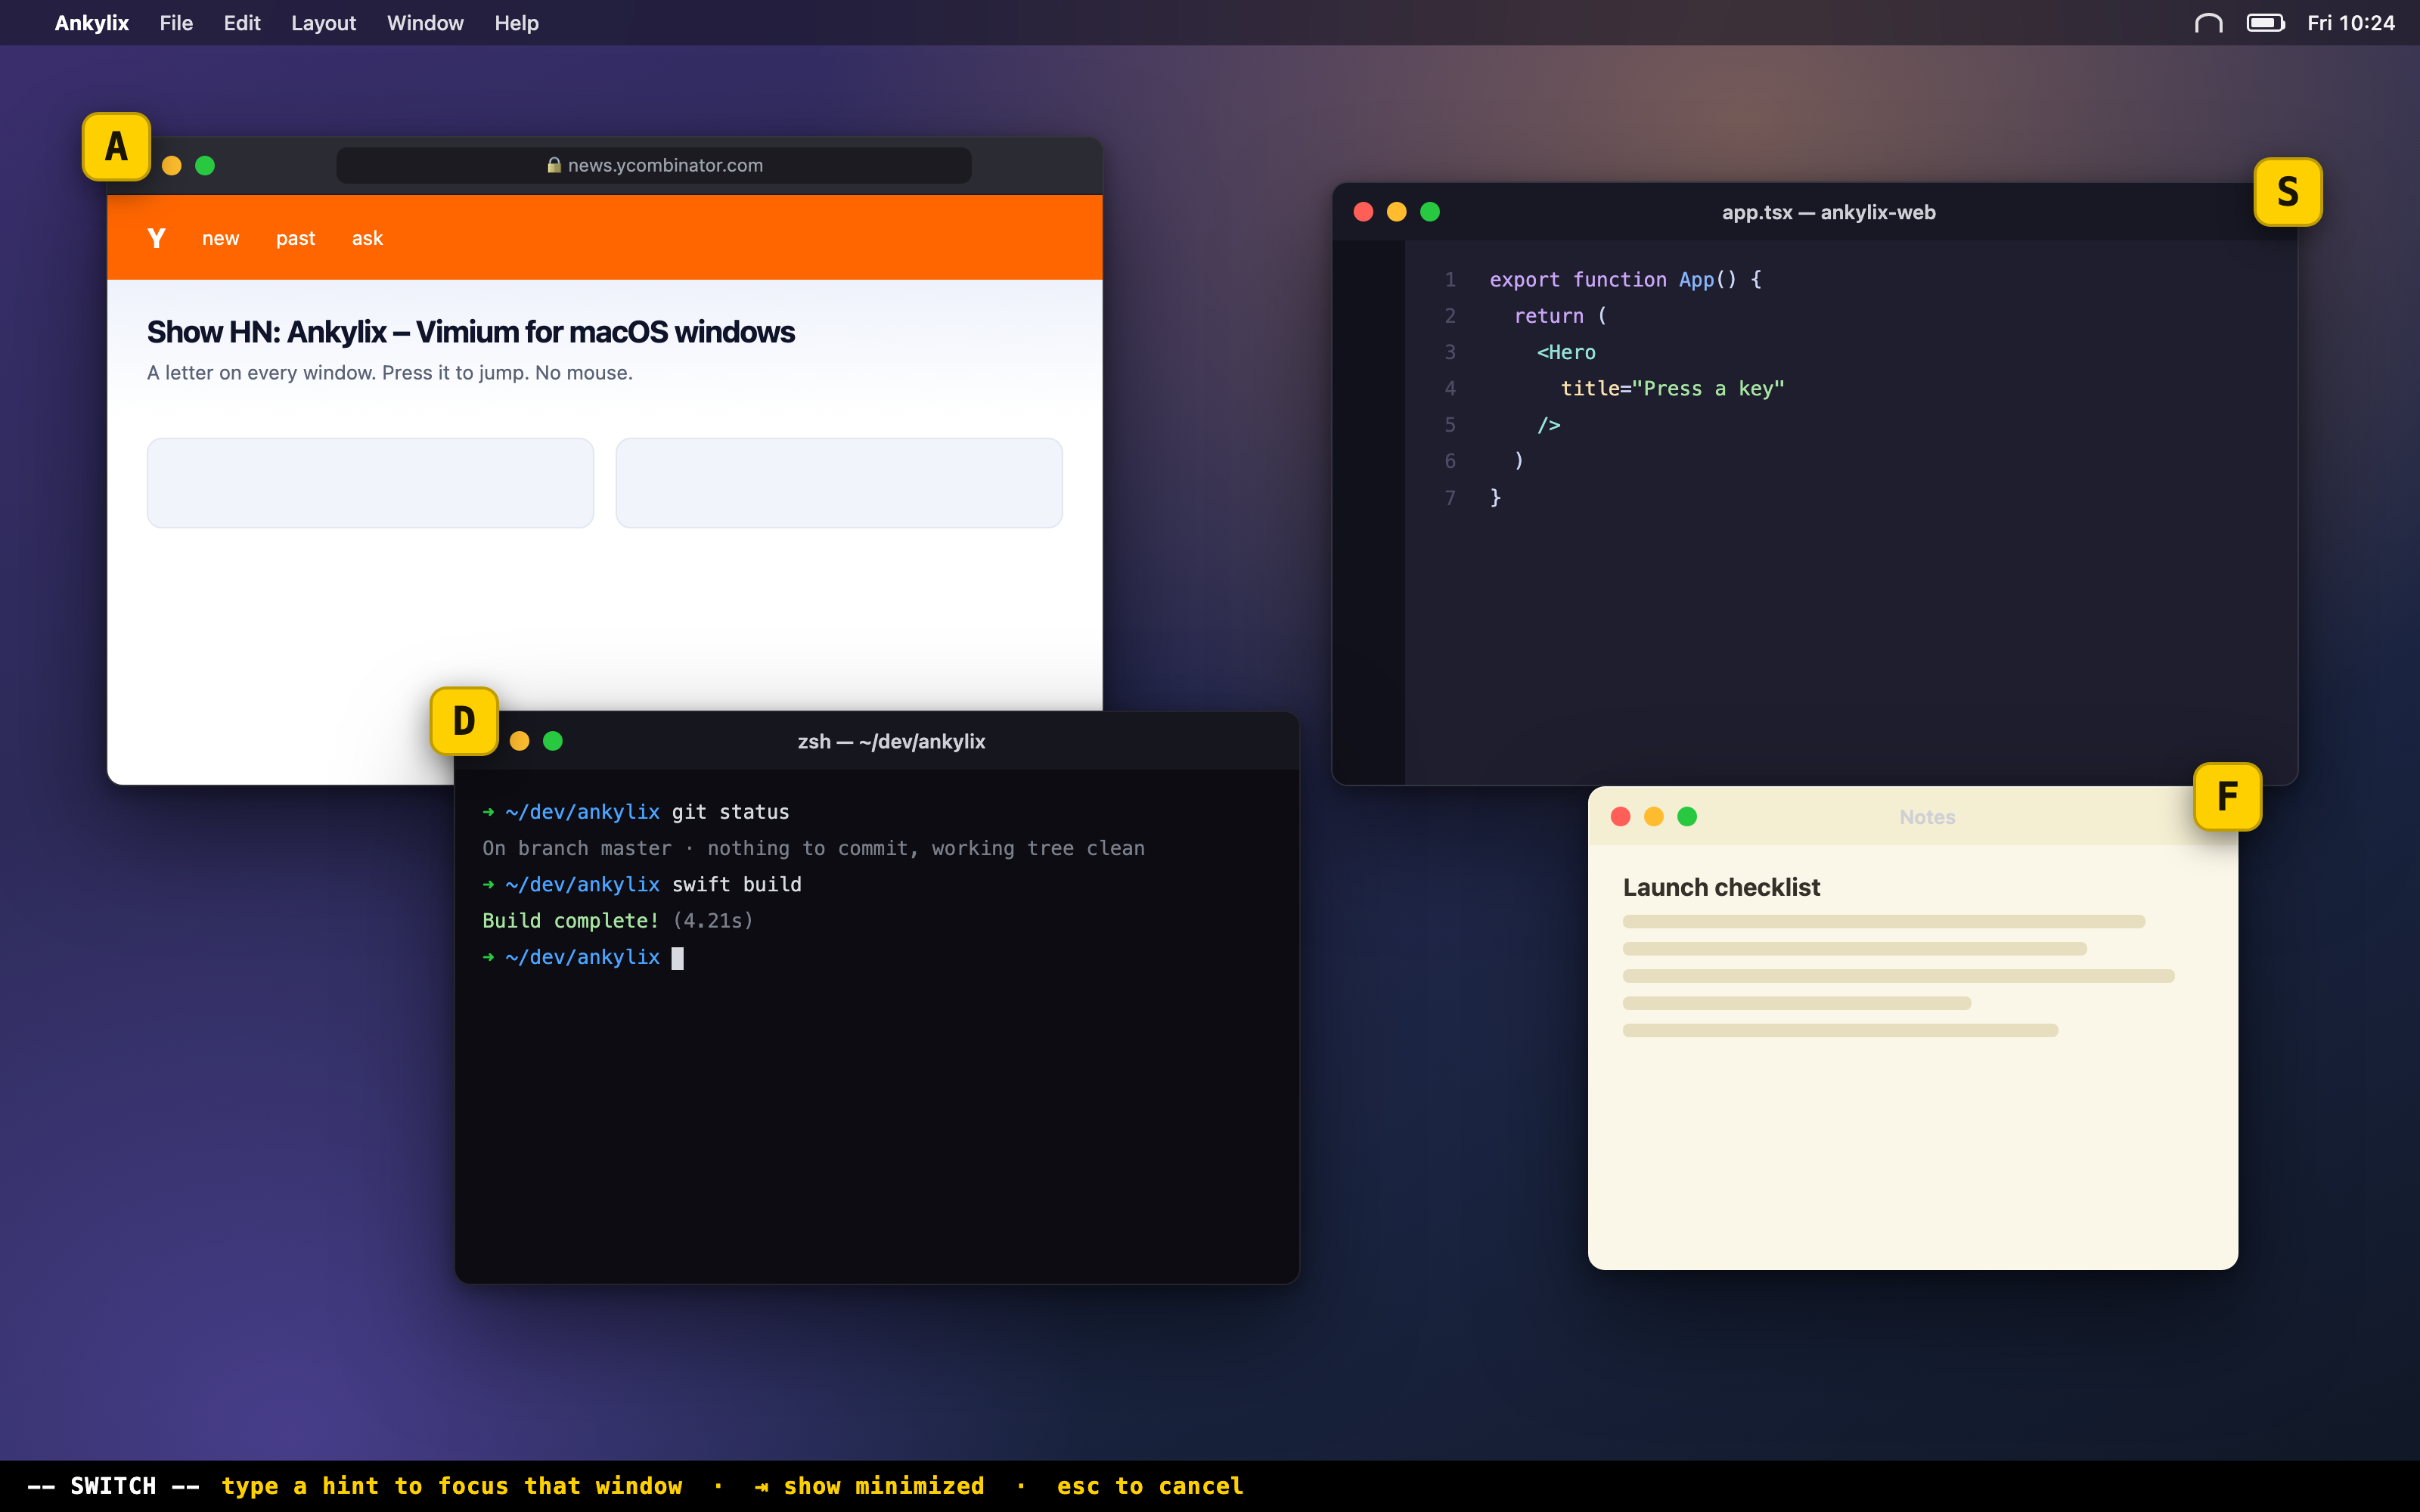Minimize the app.tsx editor window
Screen dimensions: 2420x1512
(x=1397, y=212)
